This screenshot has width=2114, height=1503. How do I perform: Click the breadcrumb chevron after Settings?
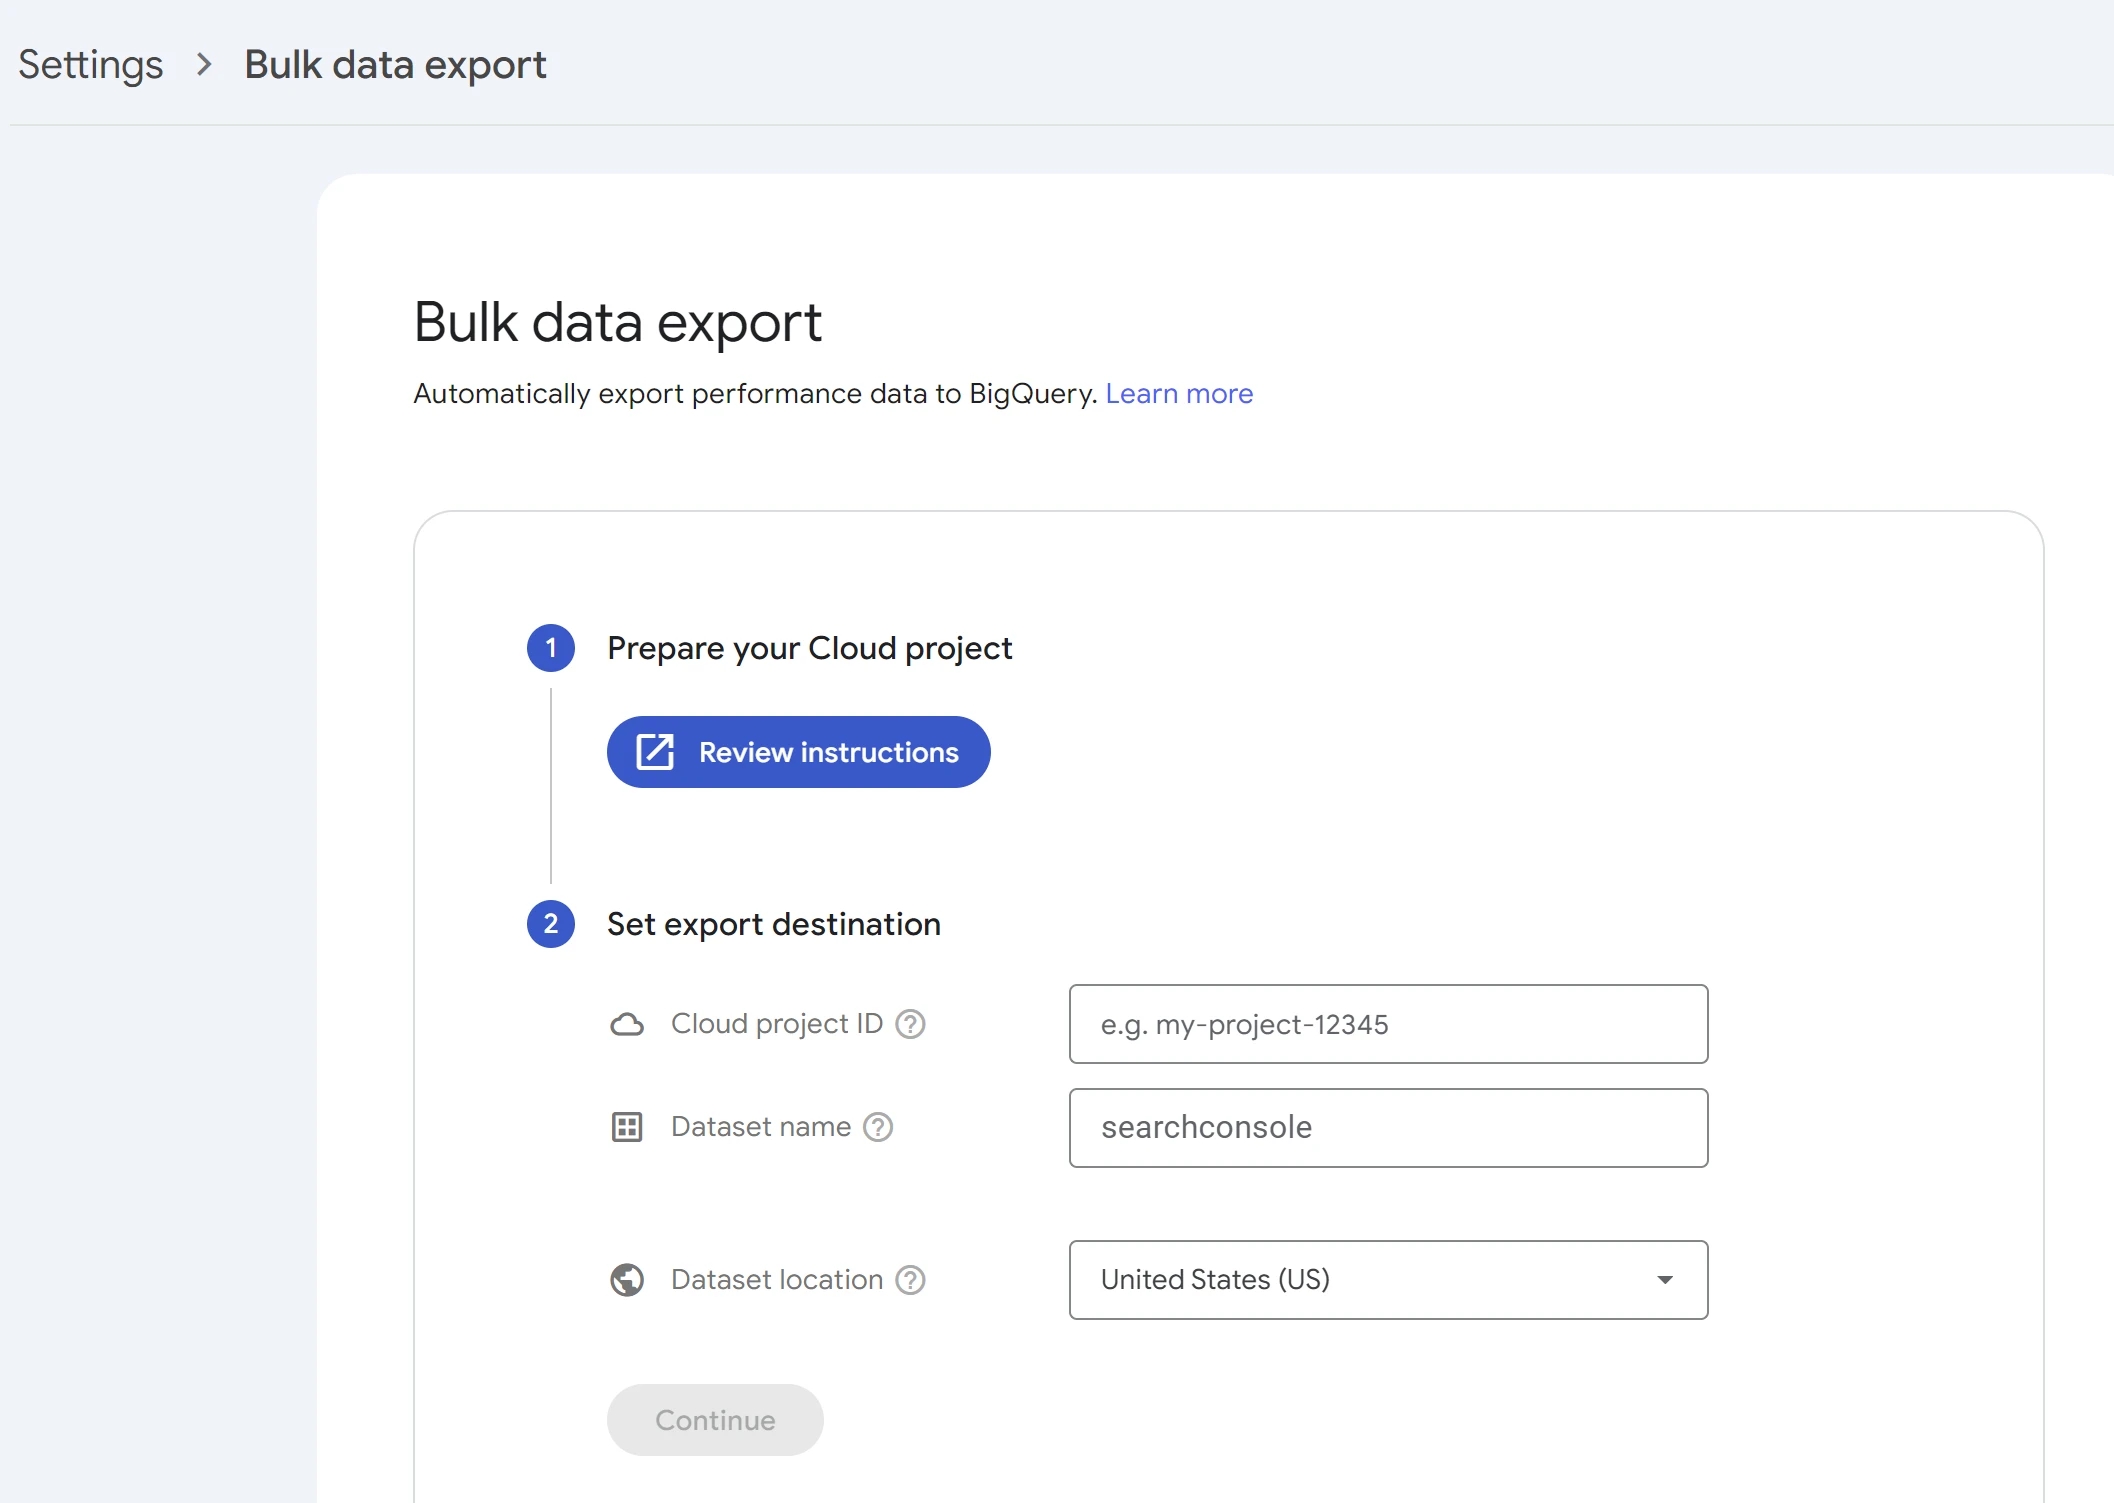[x=204, y=65]
